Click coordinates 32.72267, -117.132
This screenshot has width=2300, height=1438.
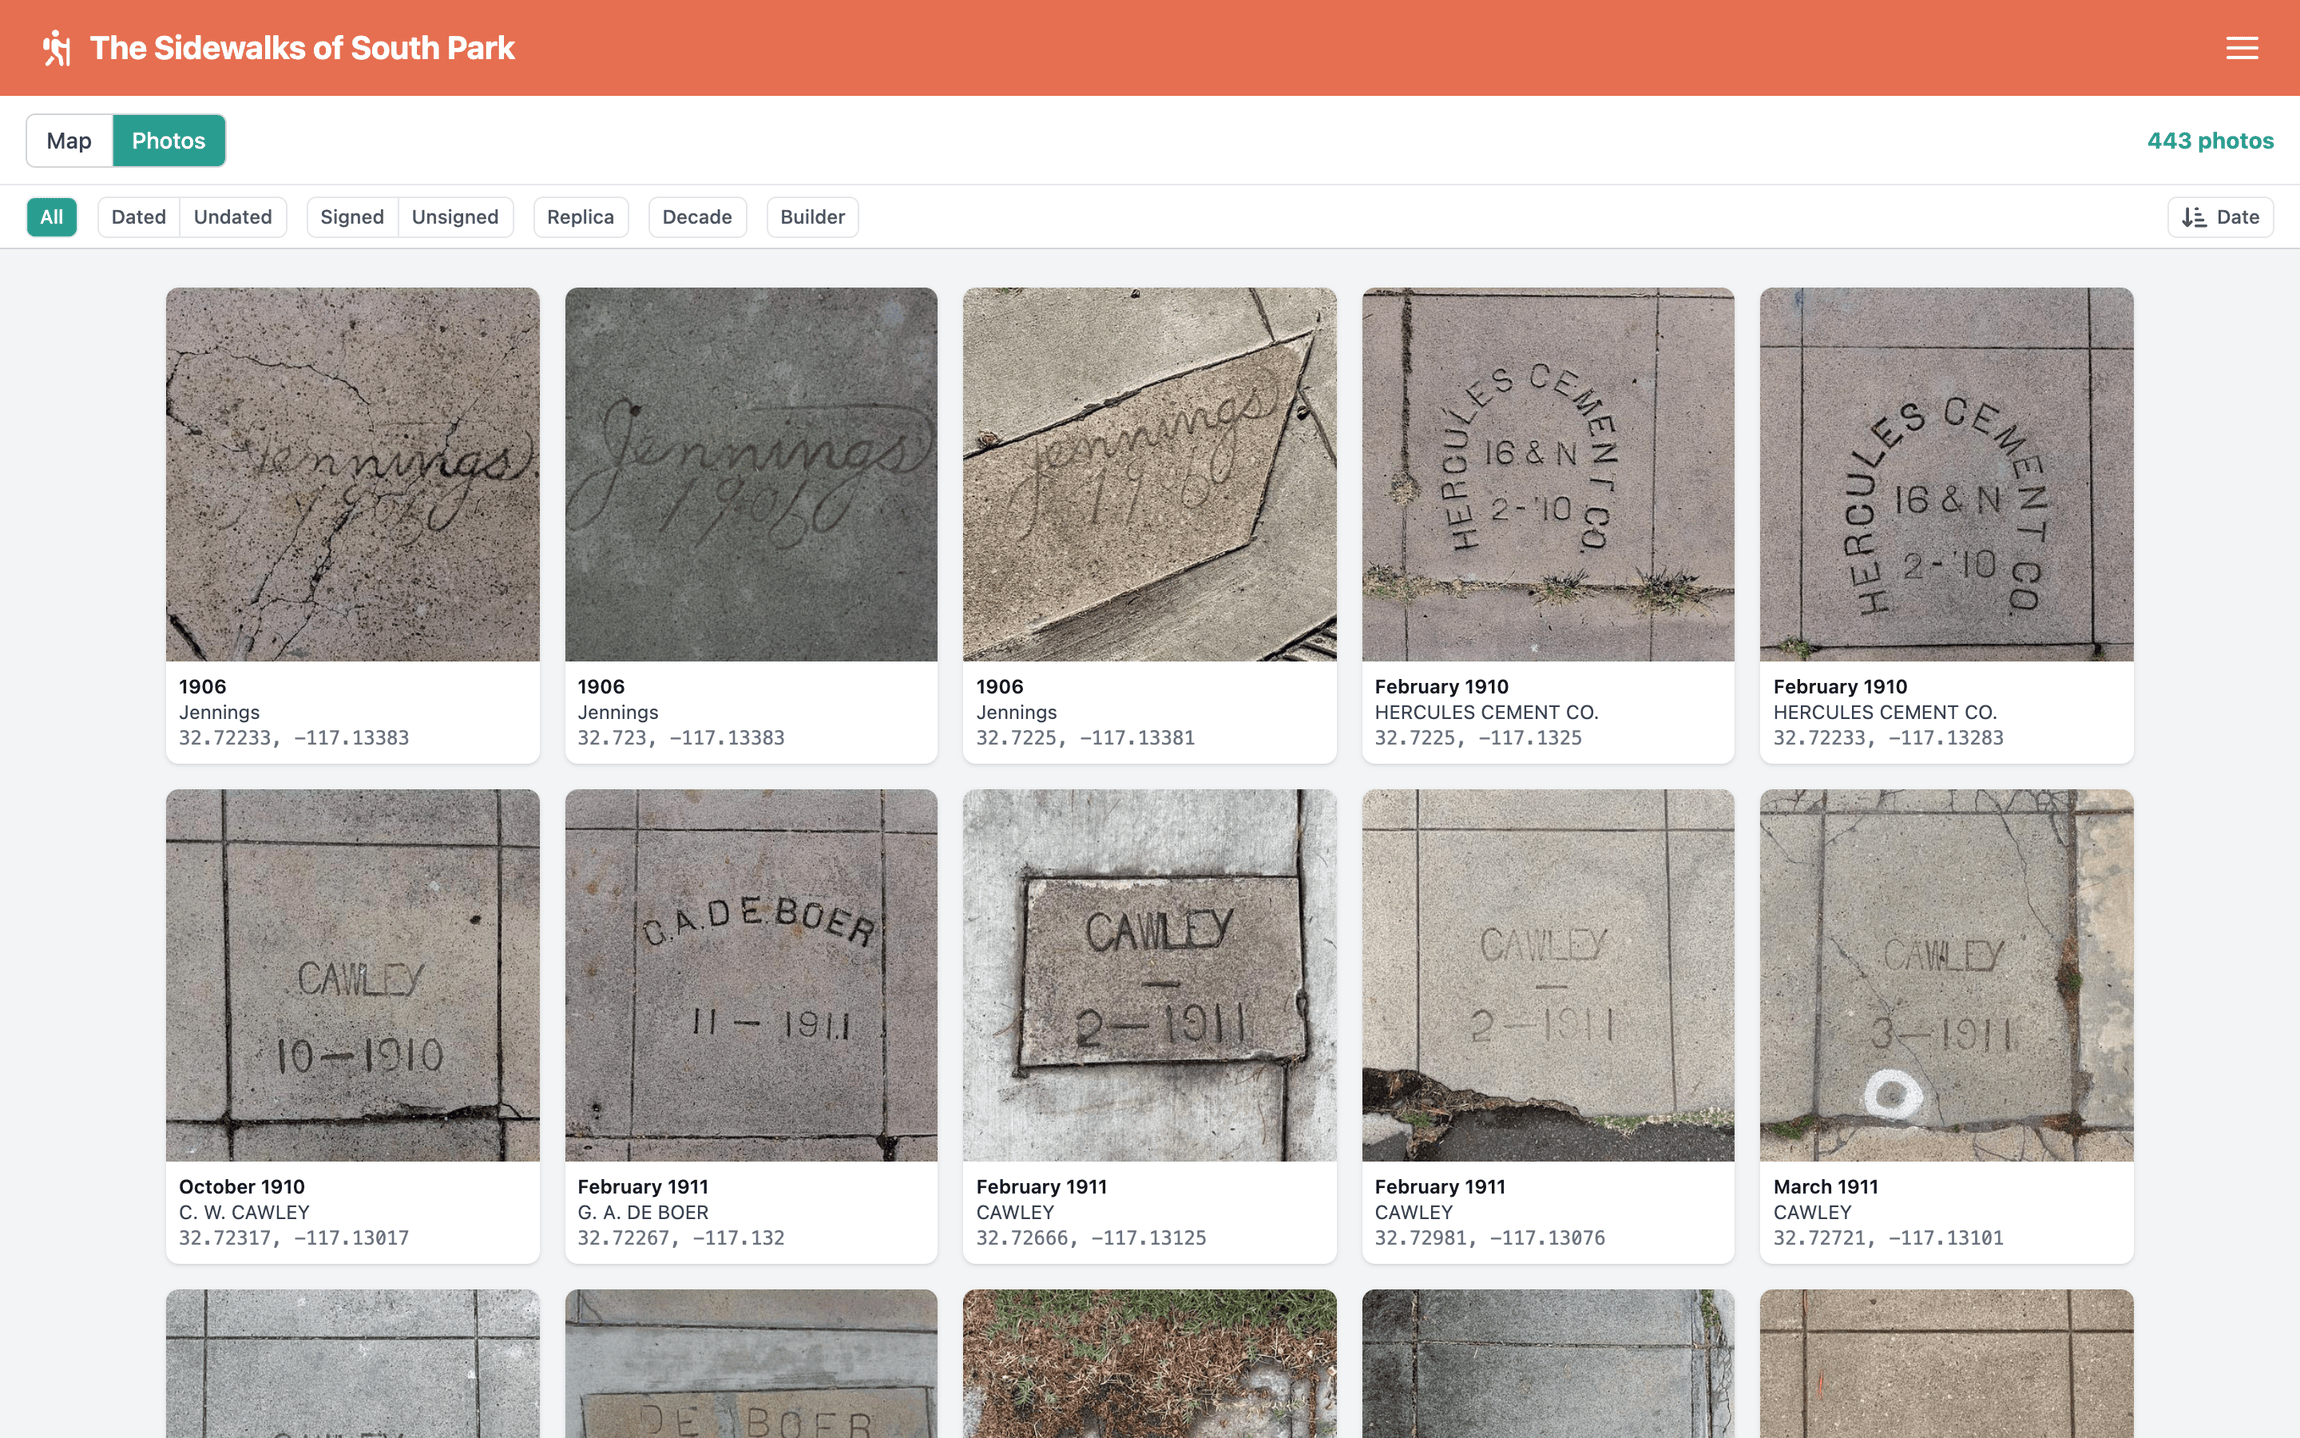pos(681,1238)
